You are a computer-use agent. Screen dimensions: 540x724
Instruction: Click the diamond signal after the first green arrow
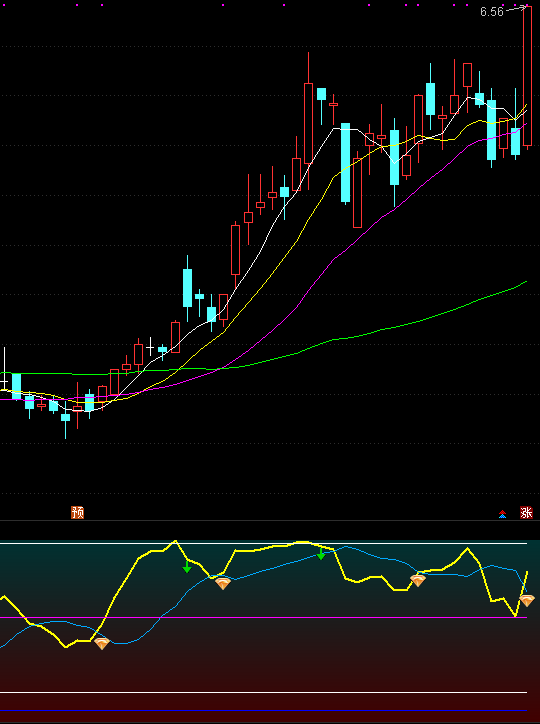point(223,584)
